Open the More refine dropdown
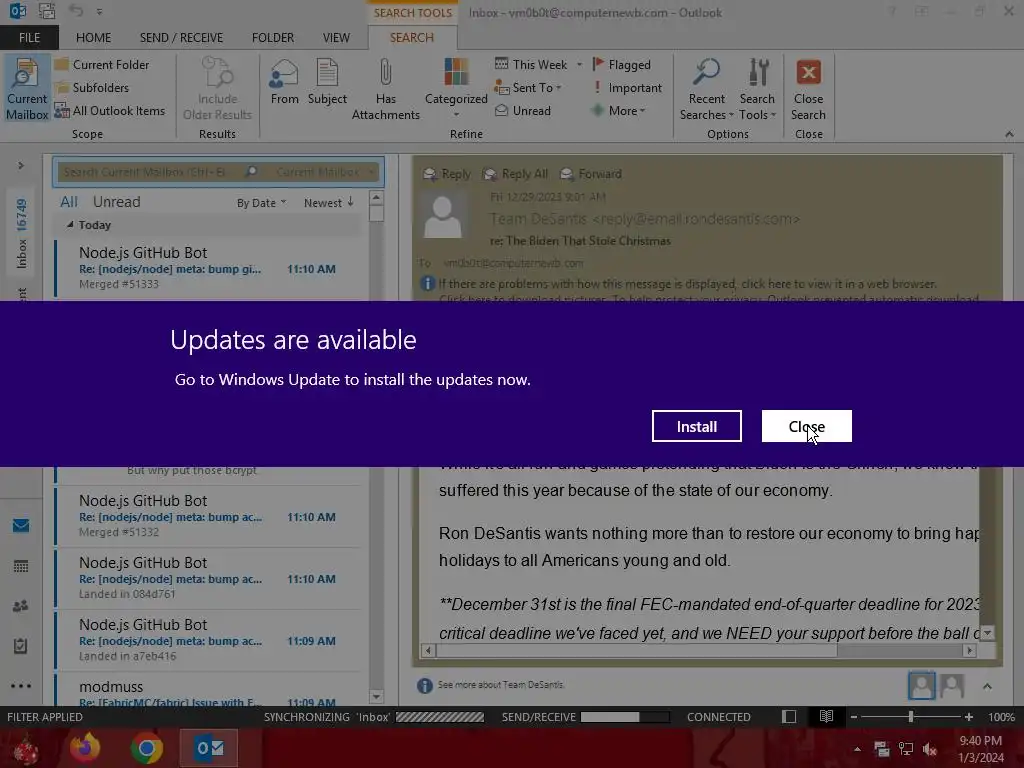The height and width of the screenshot is (768, 1024). coord(618,110)
